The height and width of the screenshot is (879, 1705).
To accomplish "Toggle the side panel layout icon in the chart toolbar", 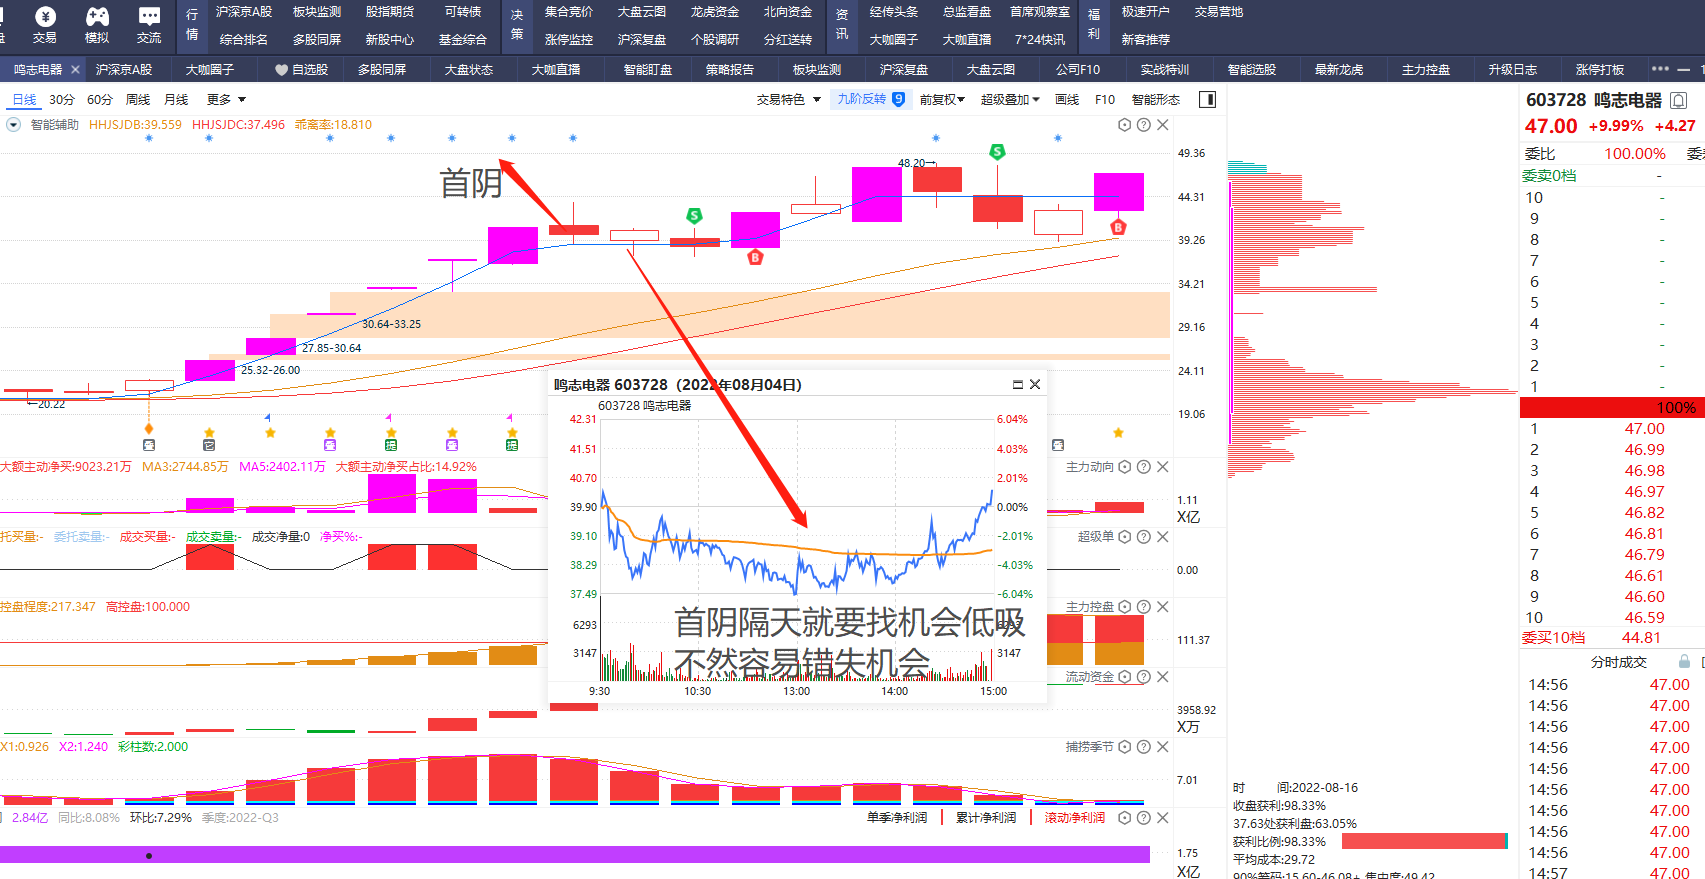I will [1207, 99].
